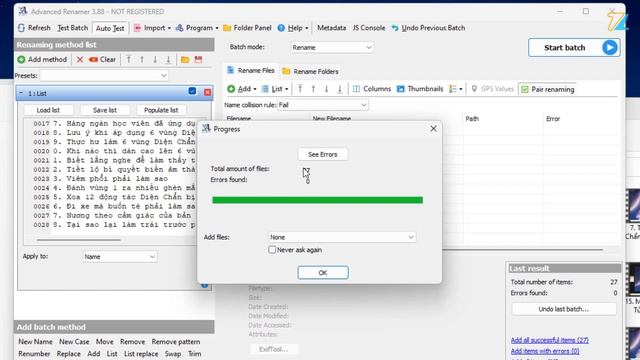The height and width of the screenshot is (360, 640).
Task: Switch to Rename Folders tab
Action: 311,71
